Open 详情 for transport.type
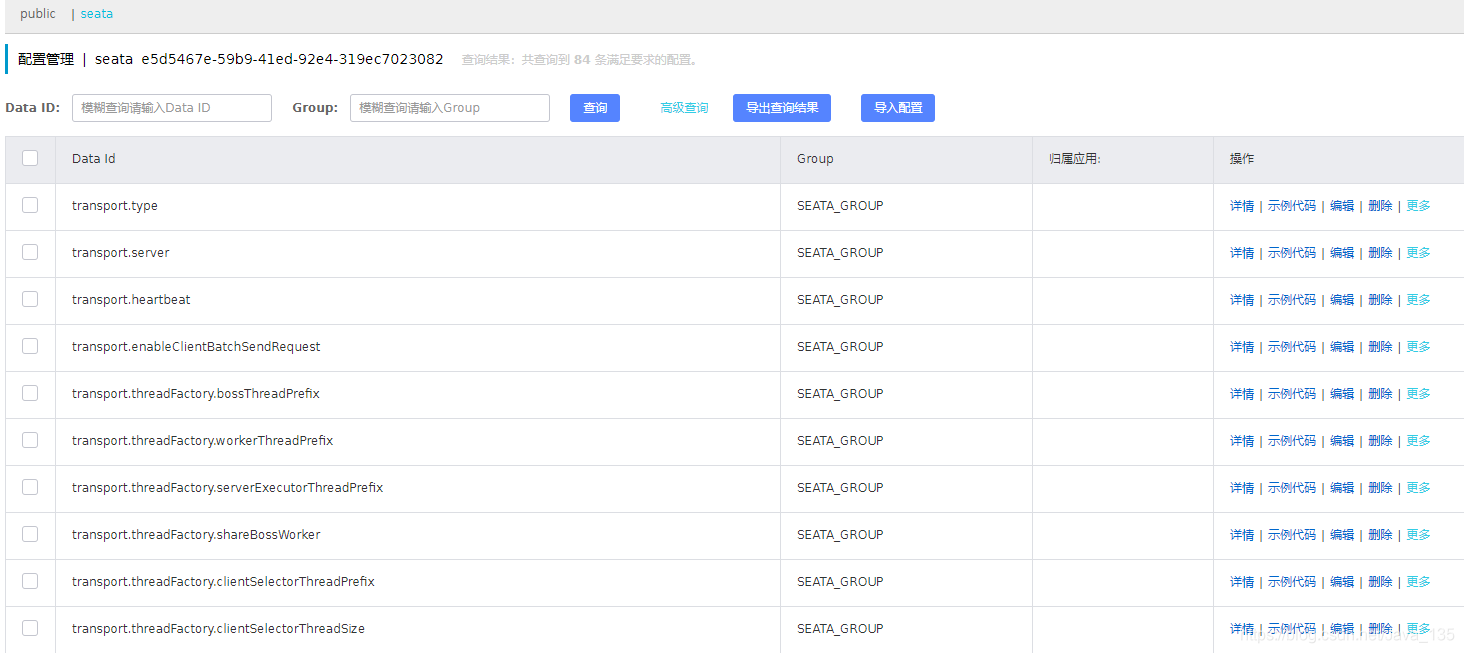The image size is (1464, 653). (x=1242, y=206)
